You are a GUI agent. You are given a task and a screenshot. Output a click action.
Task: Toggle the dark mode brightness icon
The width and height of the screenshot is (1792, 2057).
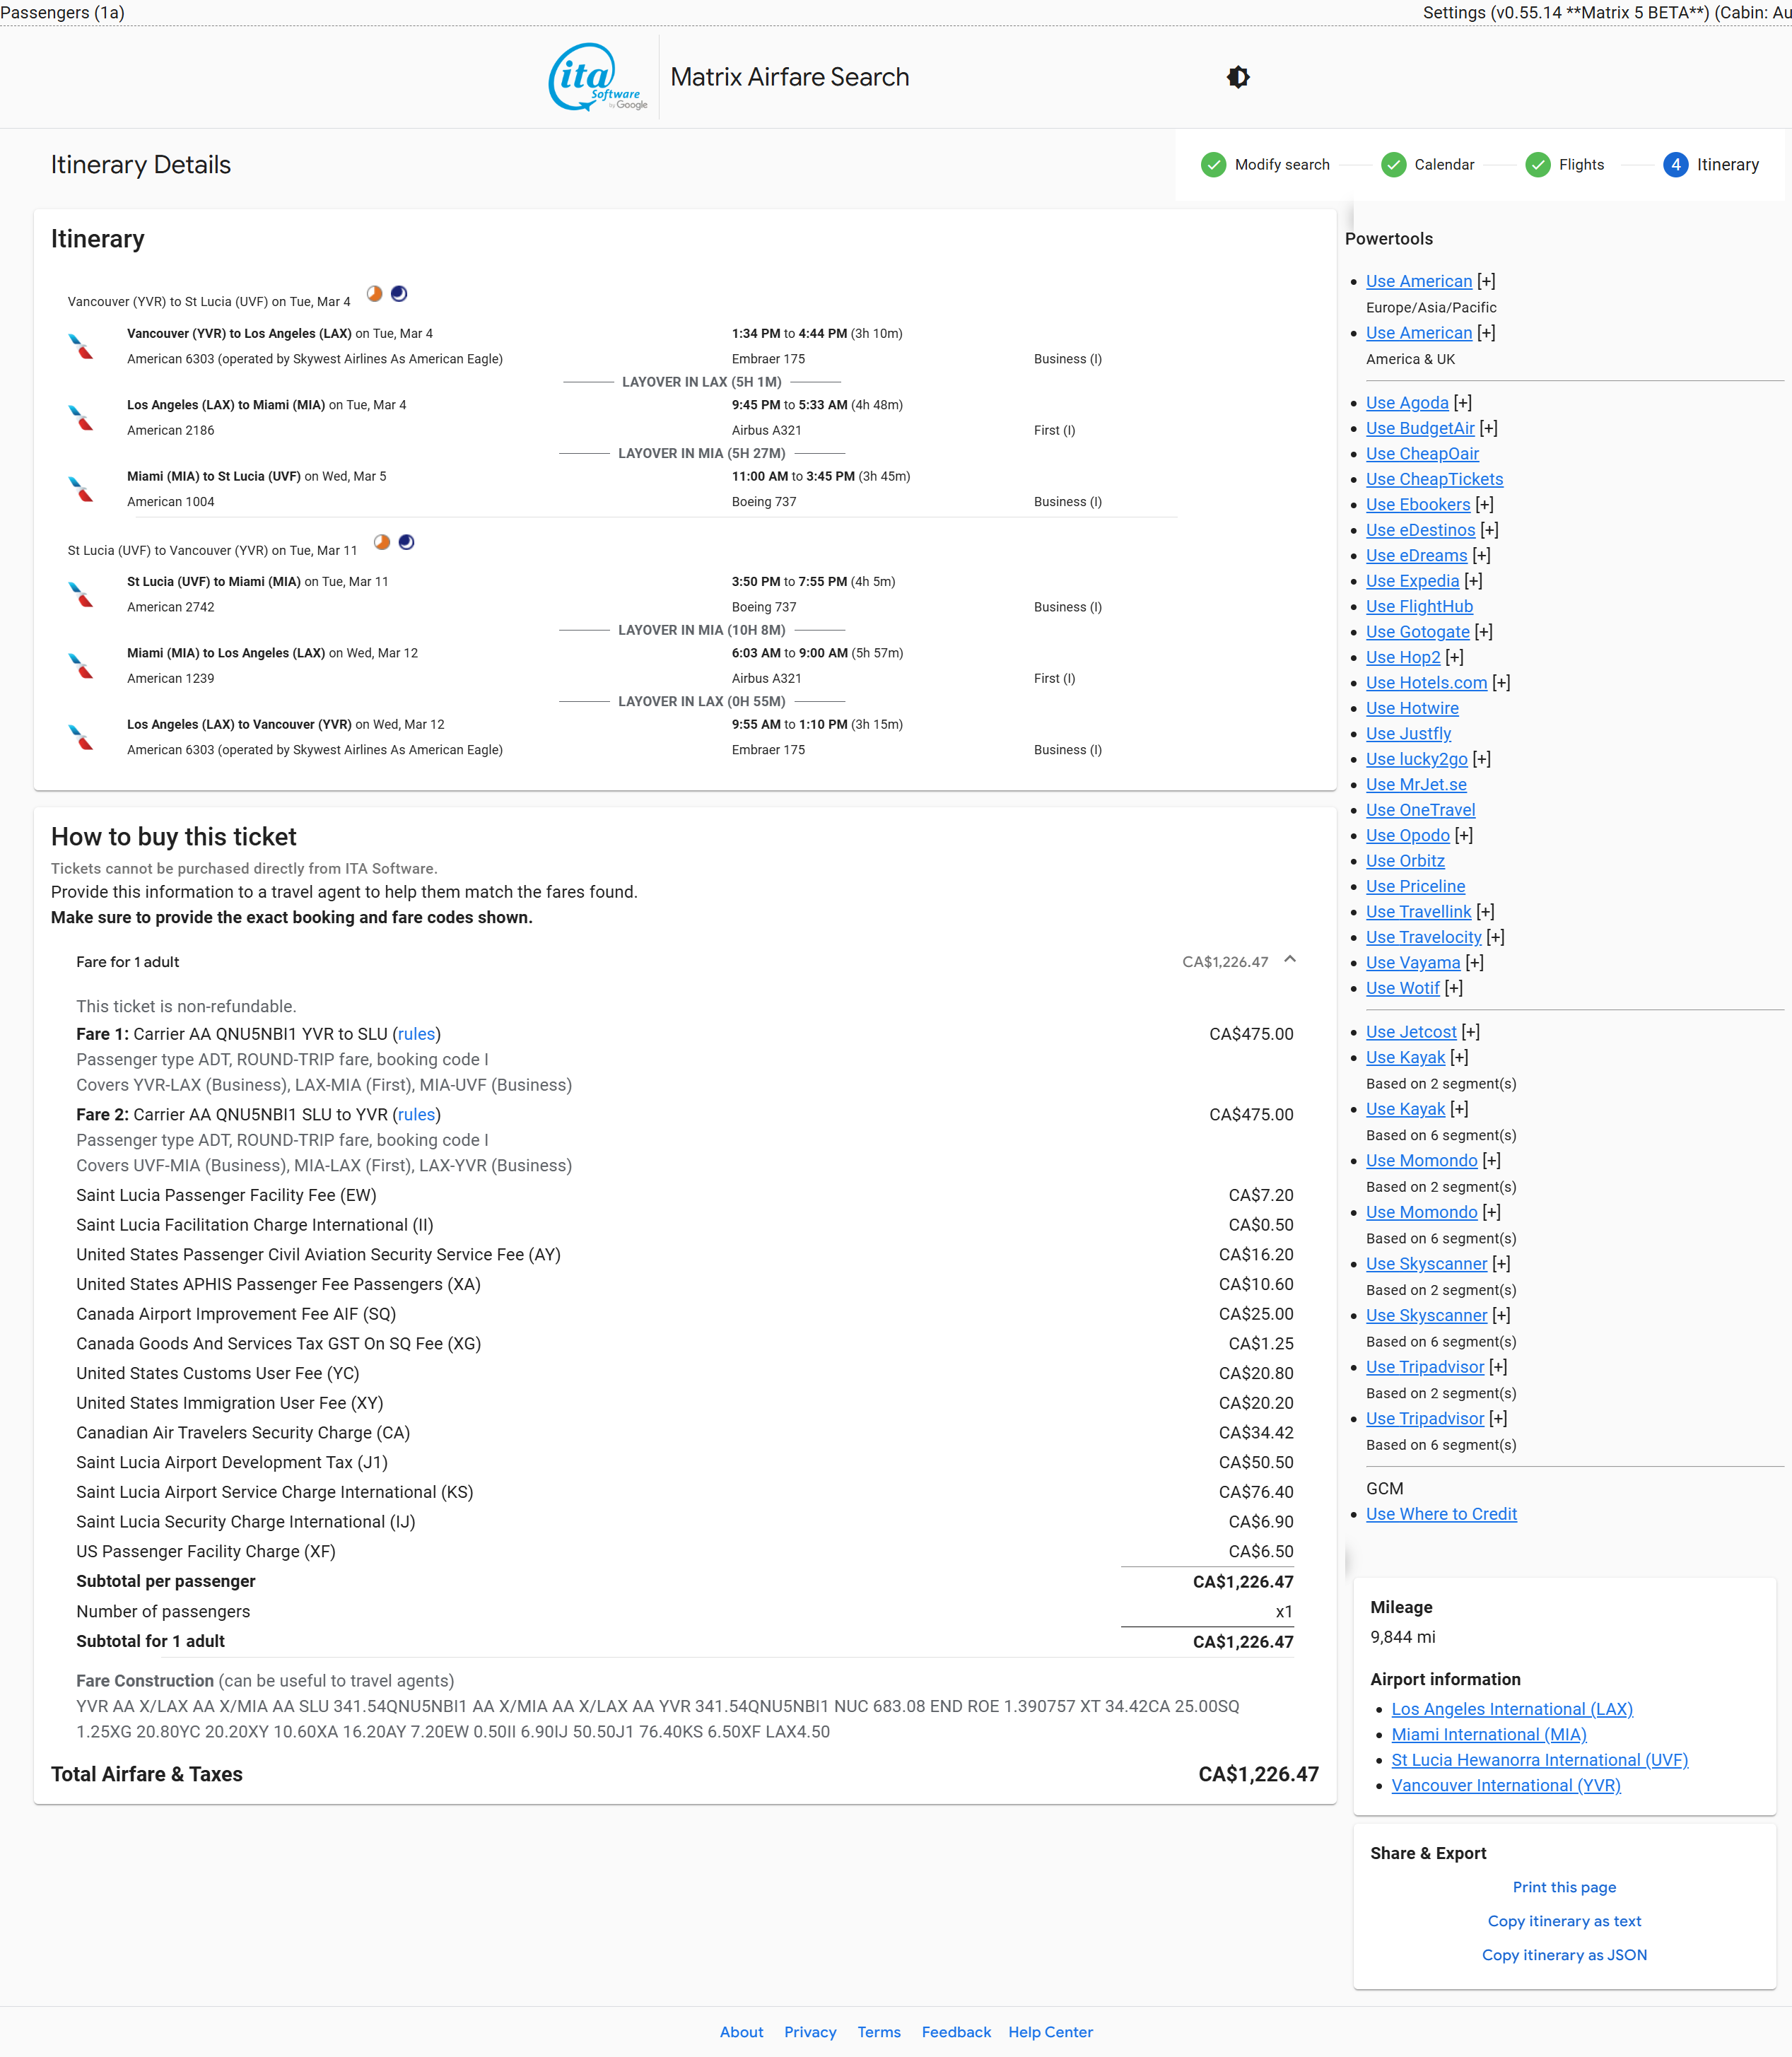tap(1238, 77)
